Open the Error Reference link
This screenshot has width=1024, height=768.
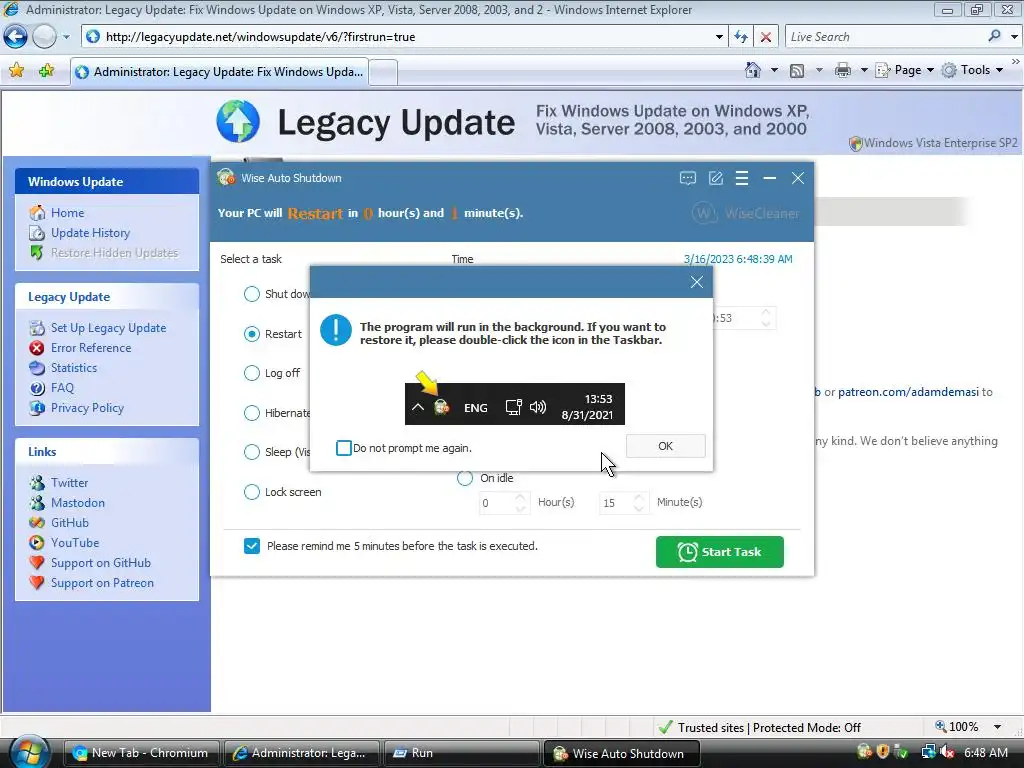(x=91, y=348)
